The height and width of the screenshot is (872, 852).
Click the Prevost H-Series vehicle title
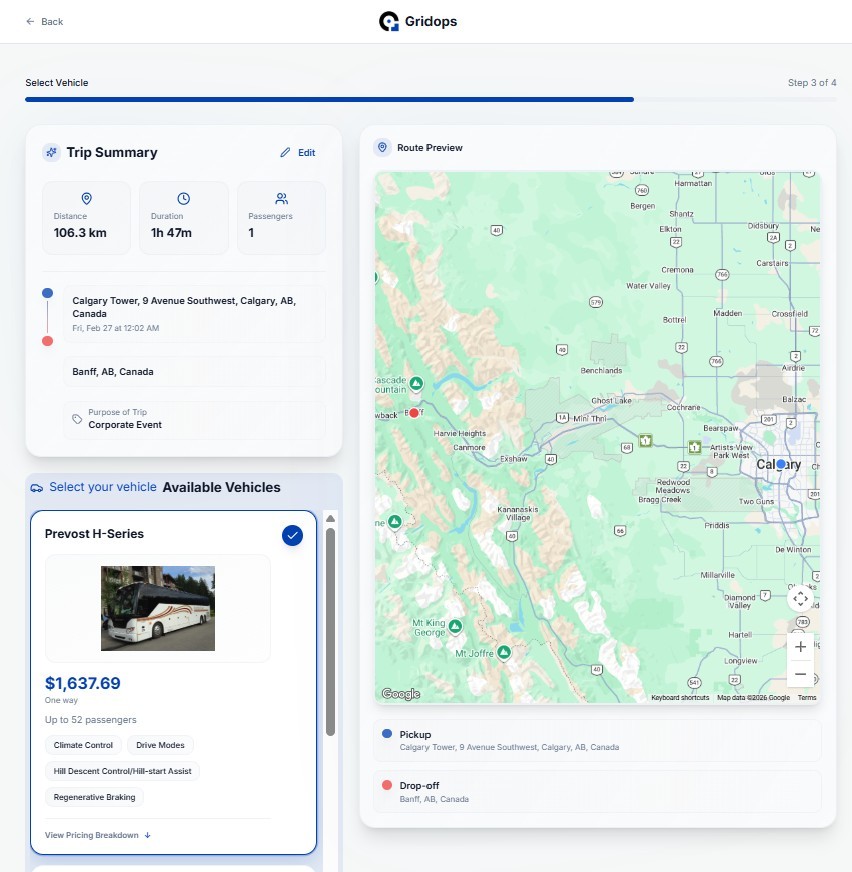pos(95,534)
